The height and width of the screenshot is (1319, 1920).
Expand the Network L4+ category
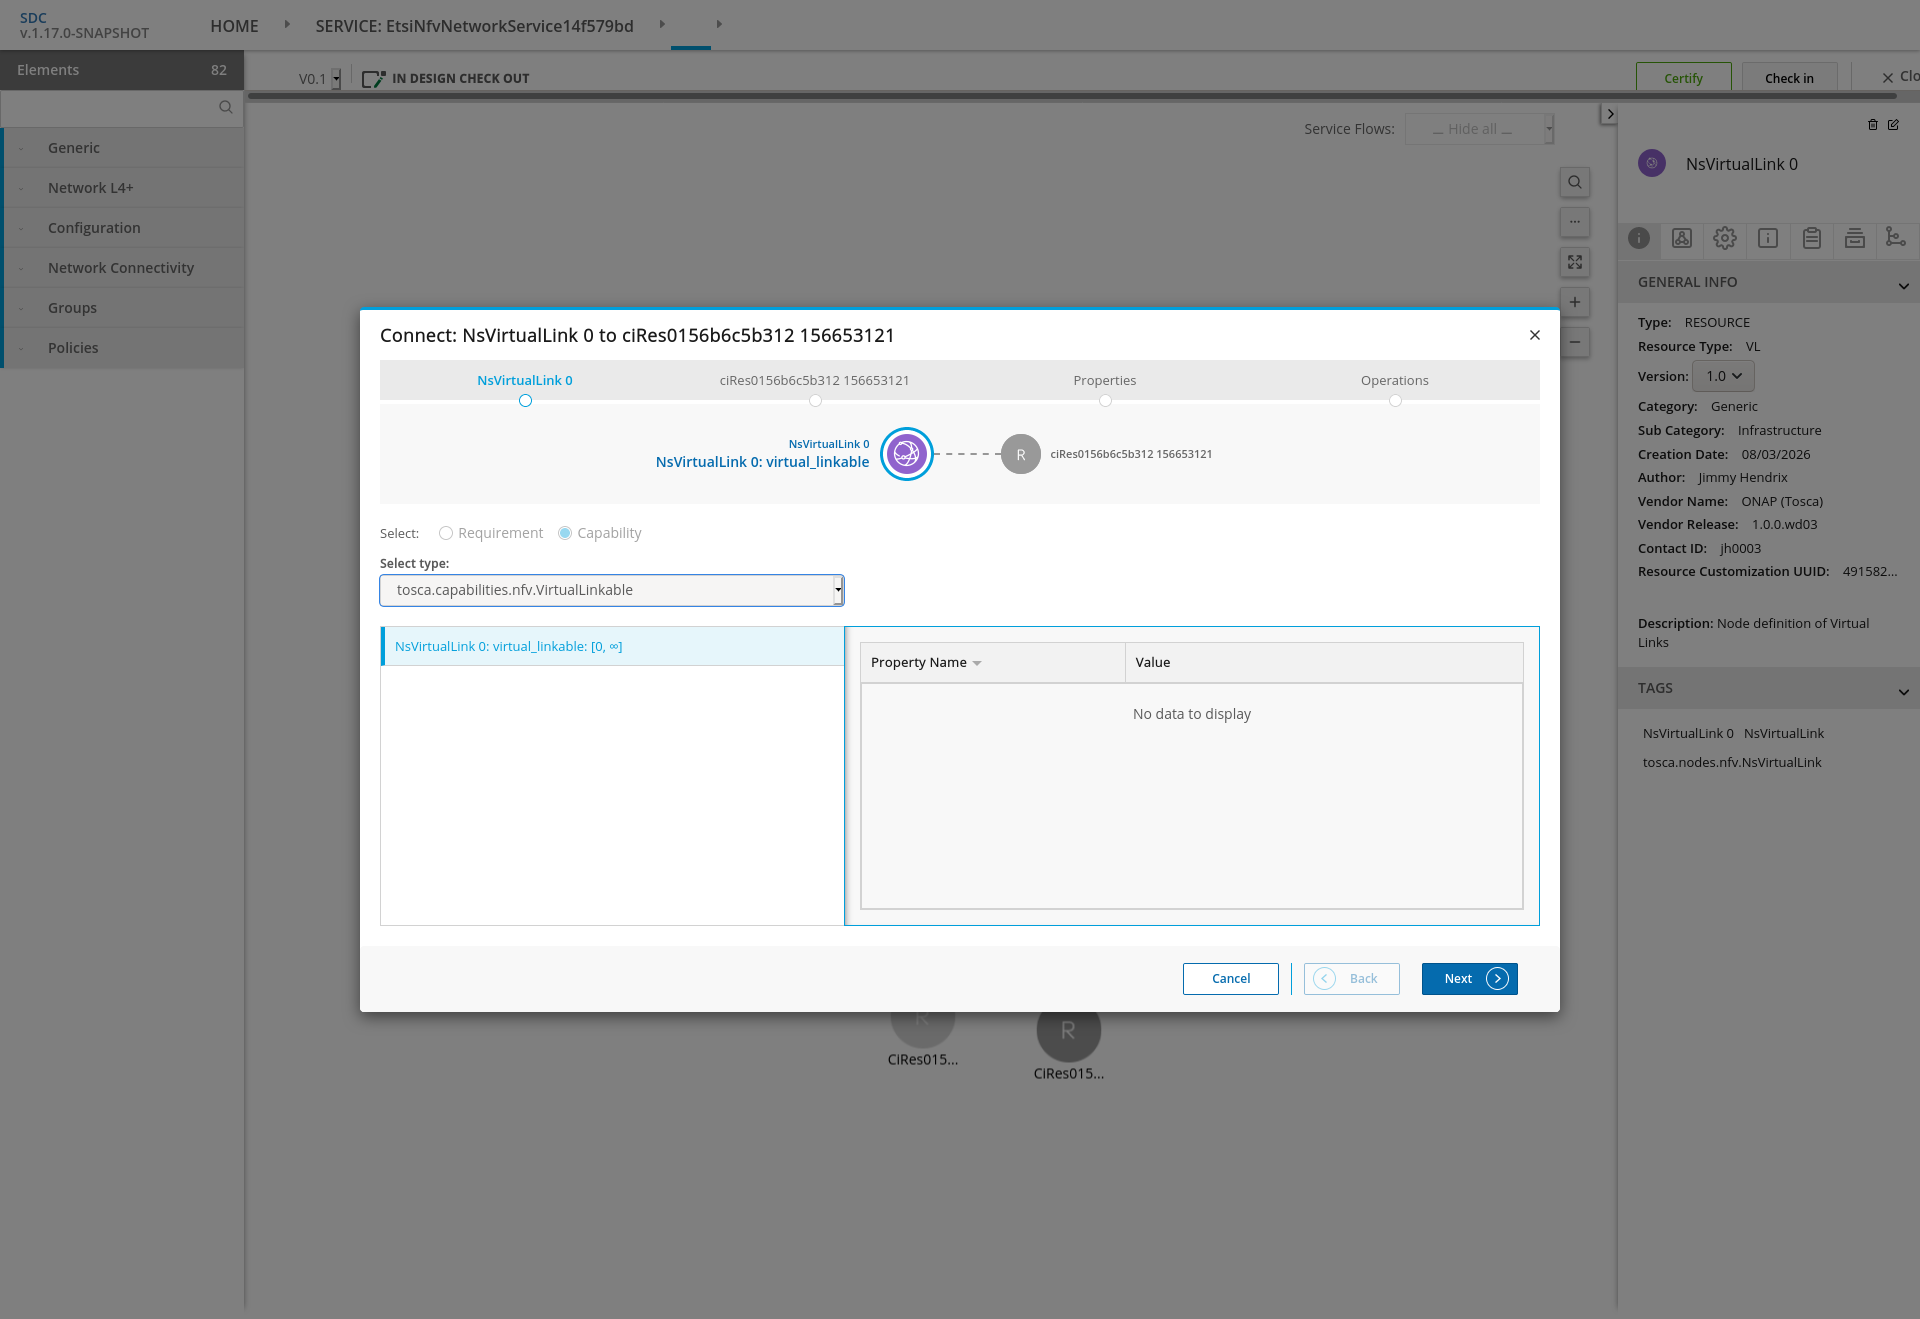pyautogui.click(x=124, y=188)
